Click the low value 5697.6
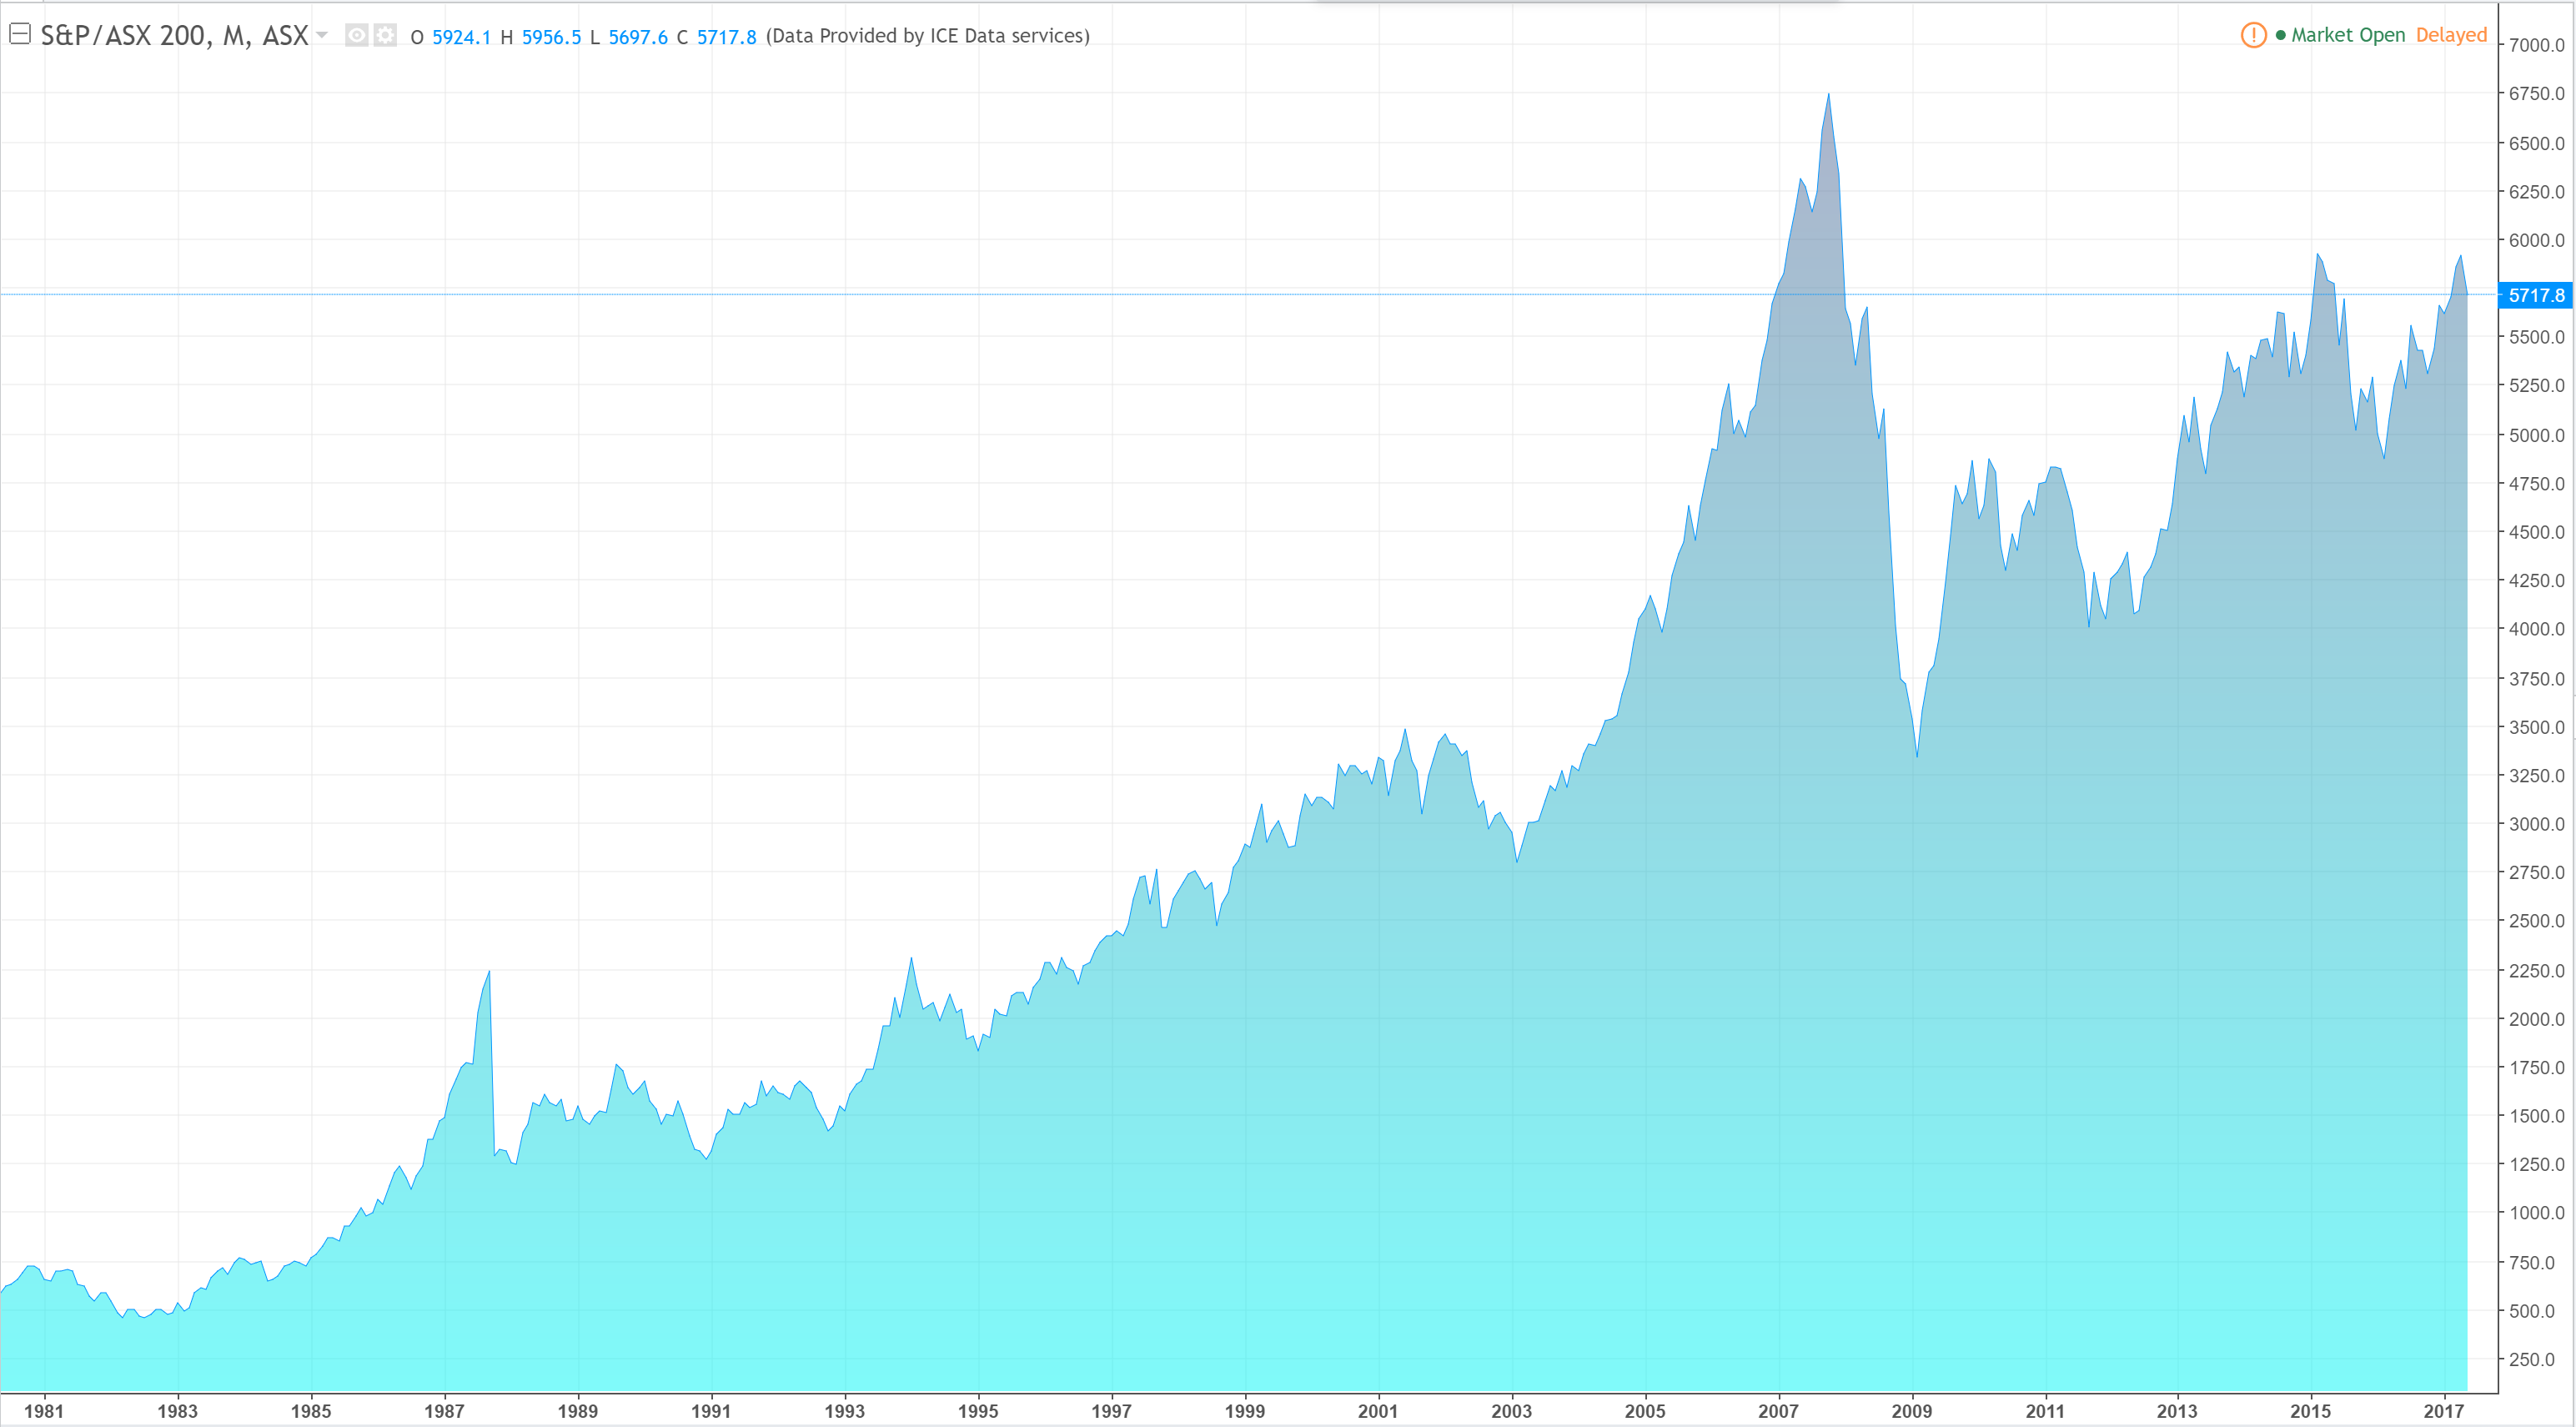 coord(638,37)
